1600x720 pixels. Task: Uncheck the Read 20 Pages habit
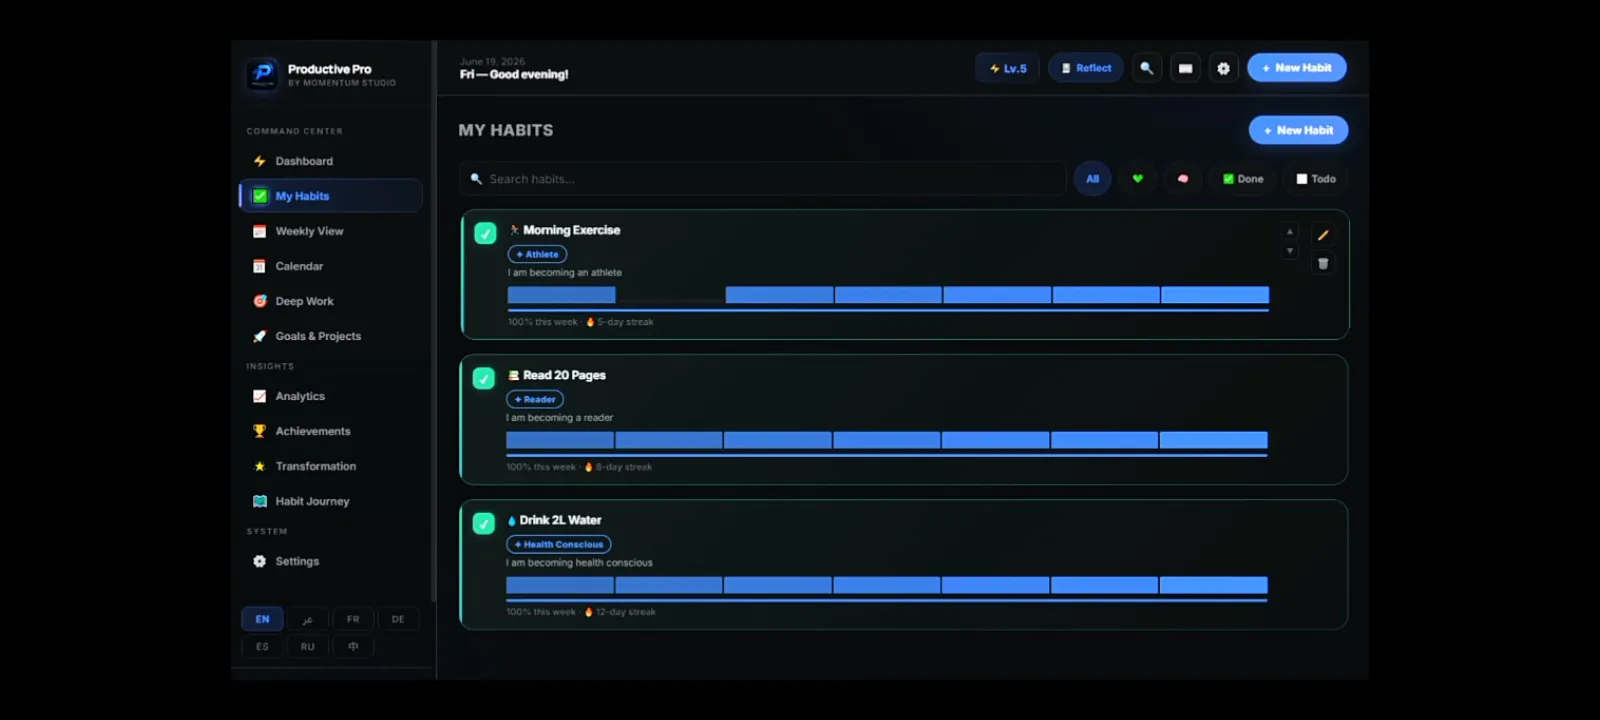pos(484,379)
